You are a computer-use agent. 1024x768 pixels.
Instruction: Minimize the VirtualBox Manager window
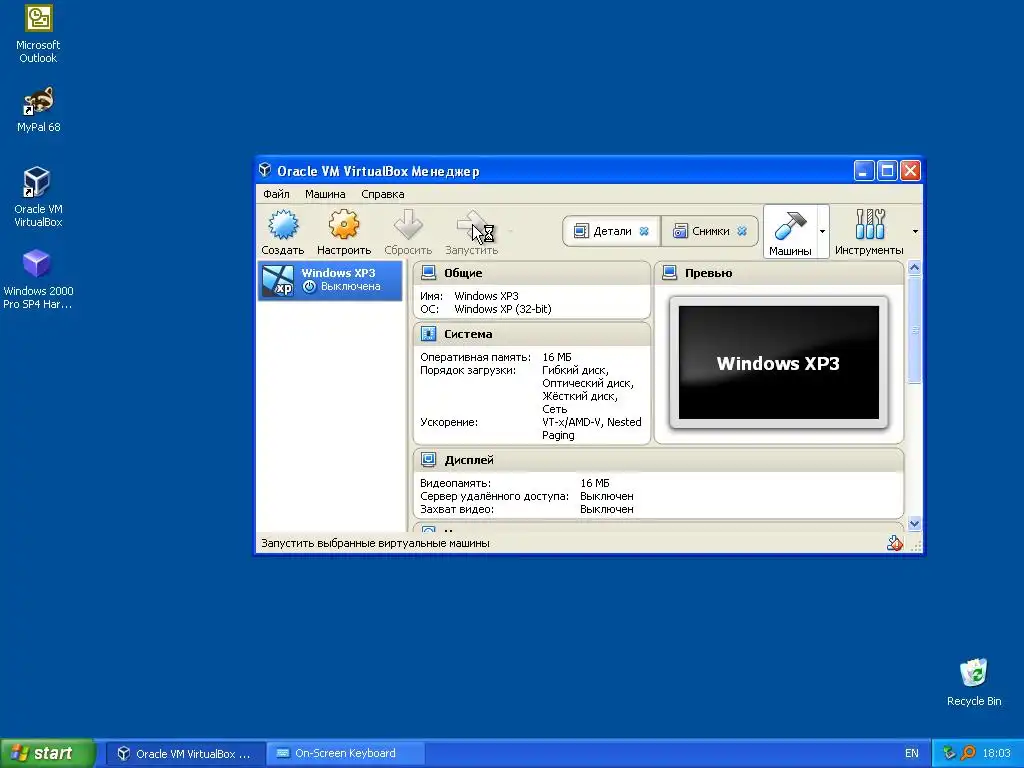pyautogui.click(x=863, y=171)
